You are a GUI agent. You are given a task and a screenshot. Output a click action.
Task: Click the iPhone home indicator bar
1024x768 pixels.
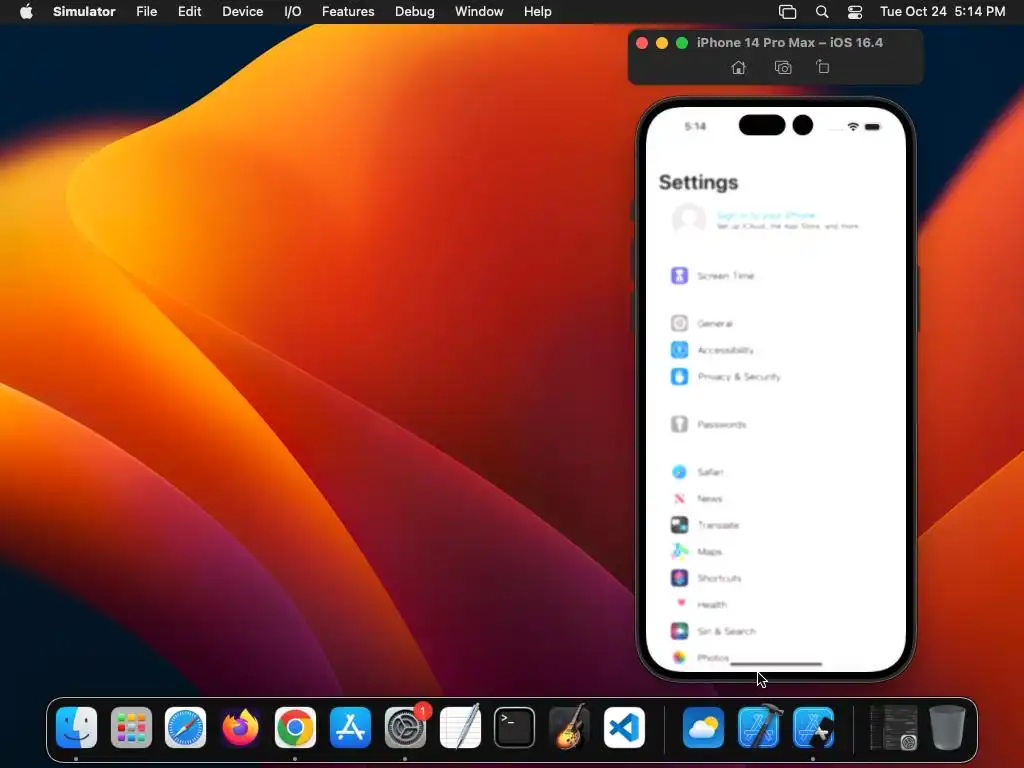[x=776, y=664]
